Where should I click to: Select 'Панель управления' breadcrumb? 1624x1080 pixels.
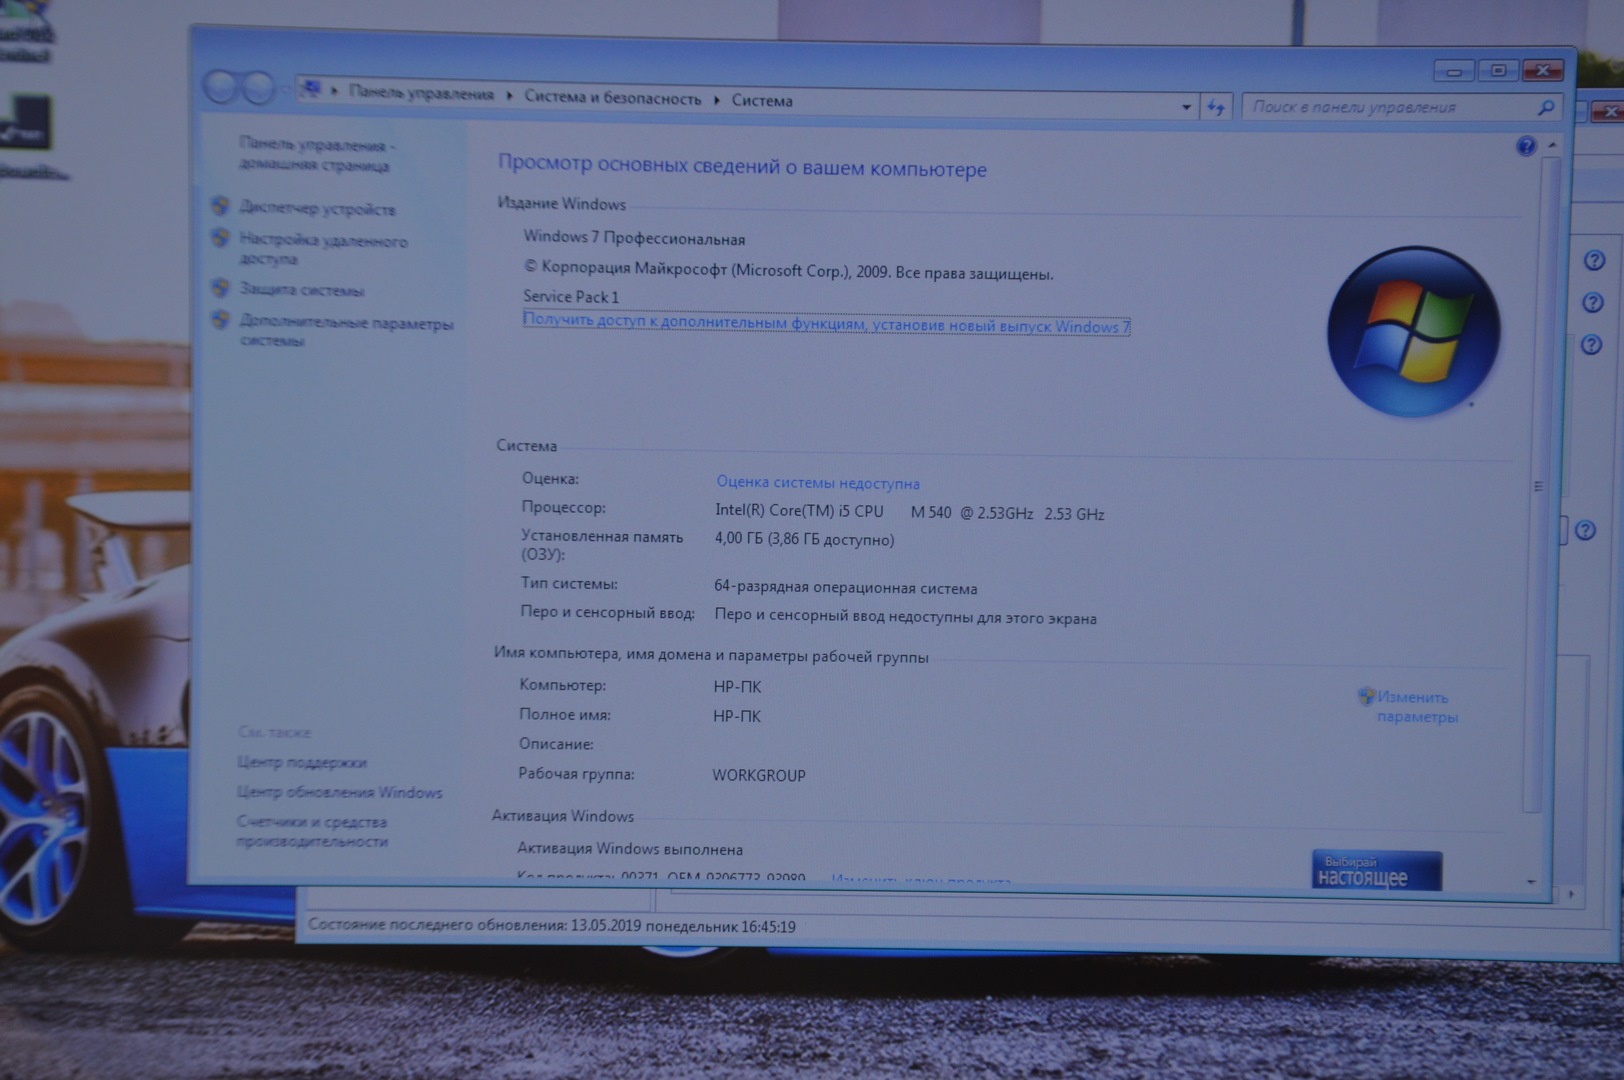[421, 94]
